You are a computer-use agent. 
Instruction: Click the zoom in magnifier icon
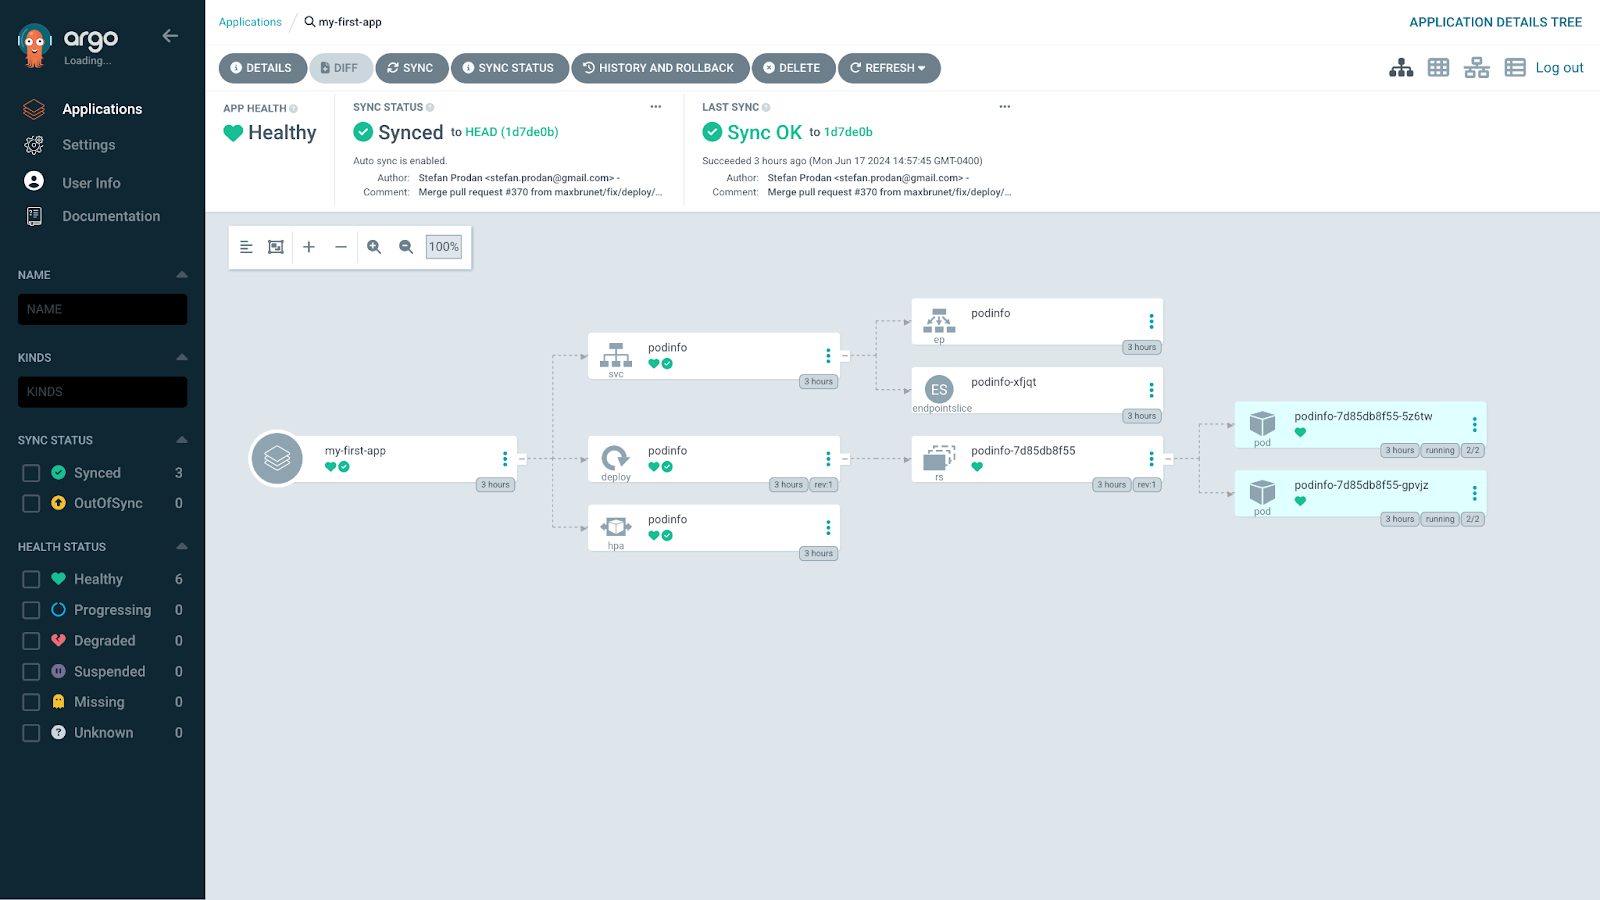[x=374, y=247]
